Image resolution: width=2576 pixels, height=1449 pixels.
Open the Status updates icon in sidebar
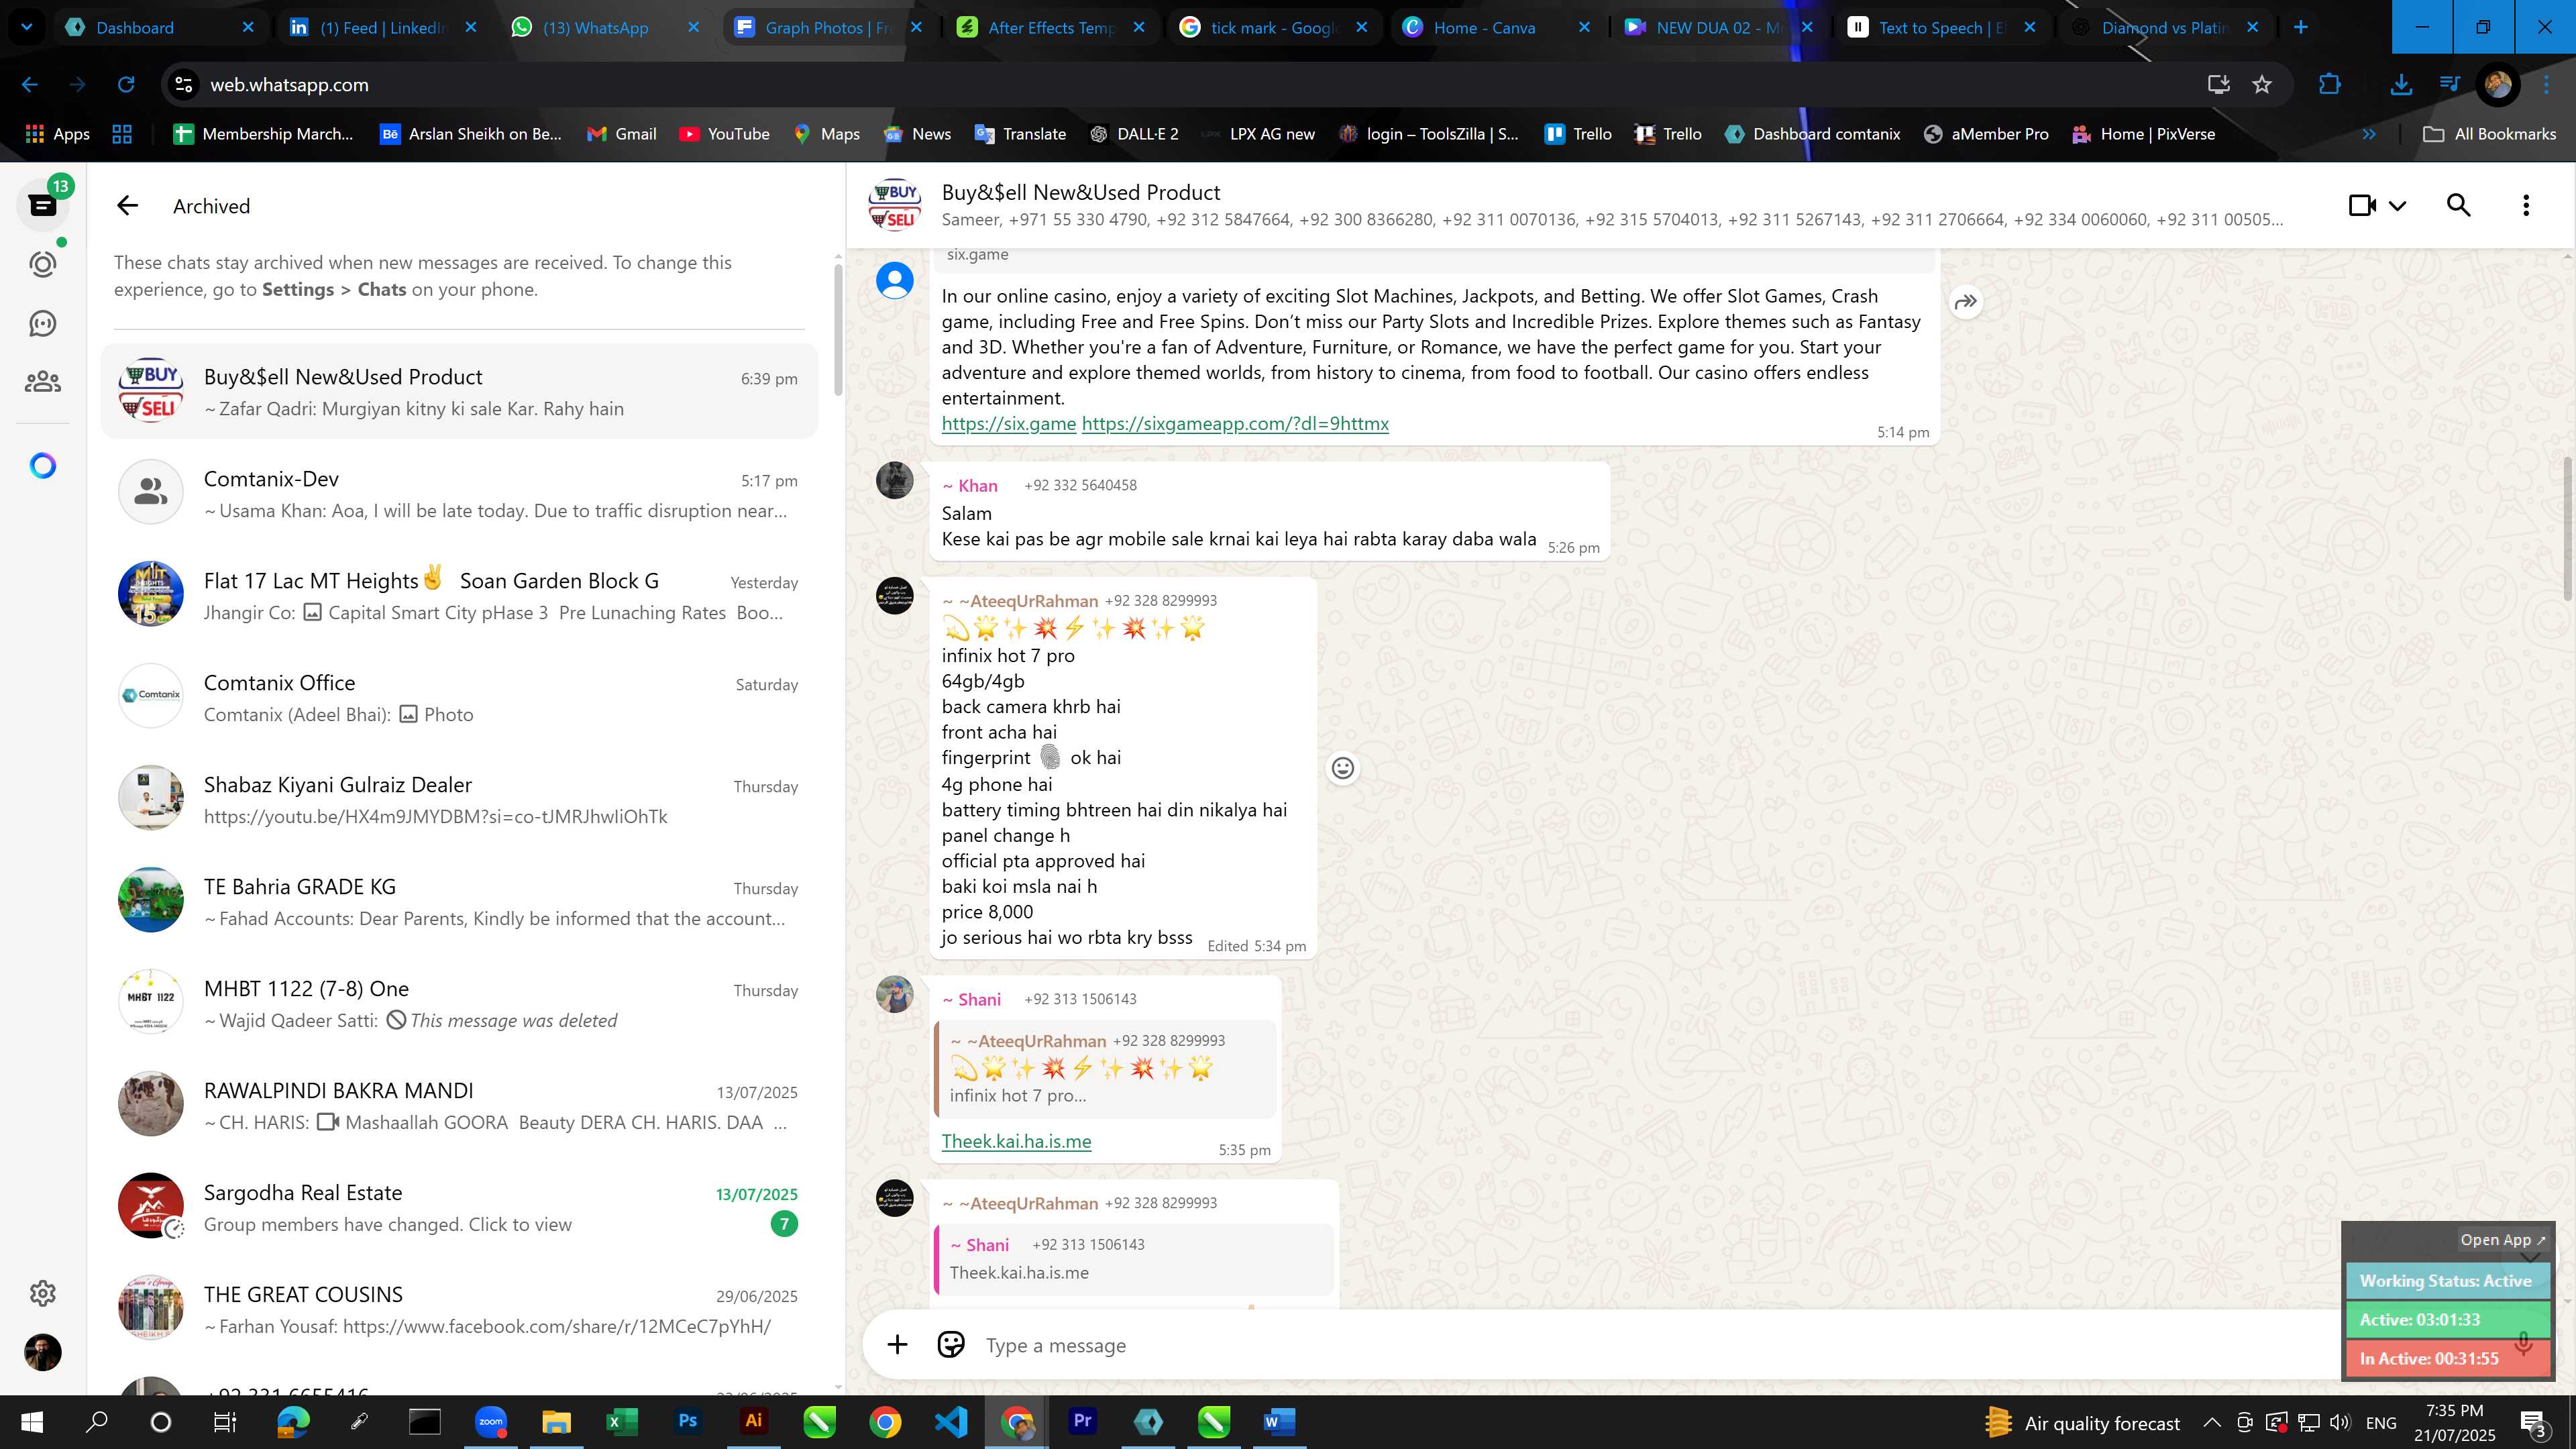pyautogui.click(x=43, y=264)
